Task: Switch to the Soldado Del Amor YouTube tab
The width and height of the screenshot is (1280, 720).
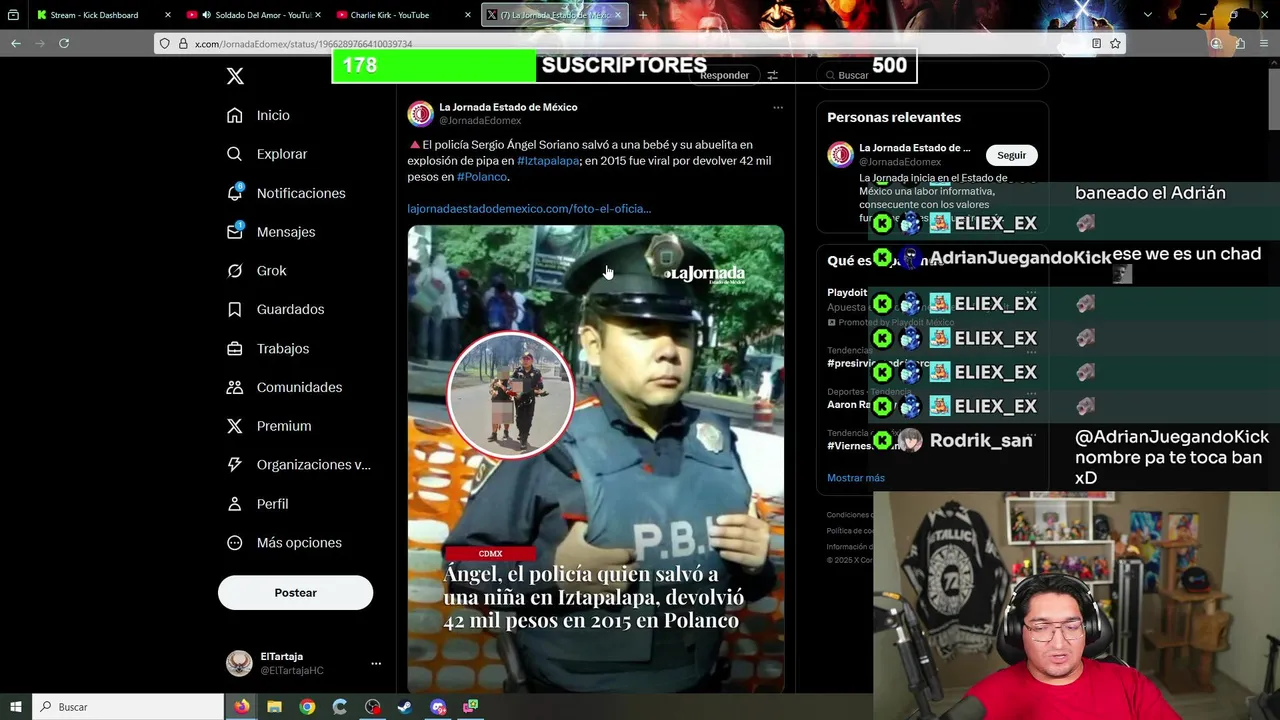Action: coord(257,15)
